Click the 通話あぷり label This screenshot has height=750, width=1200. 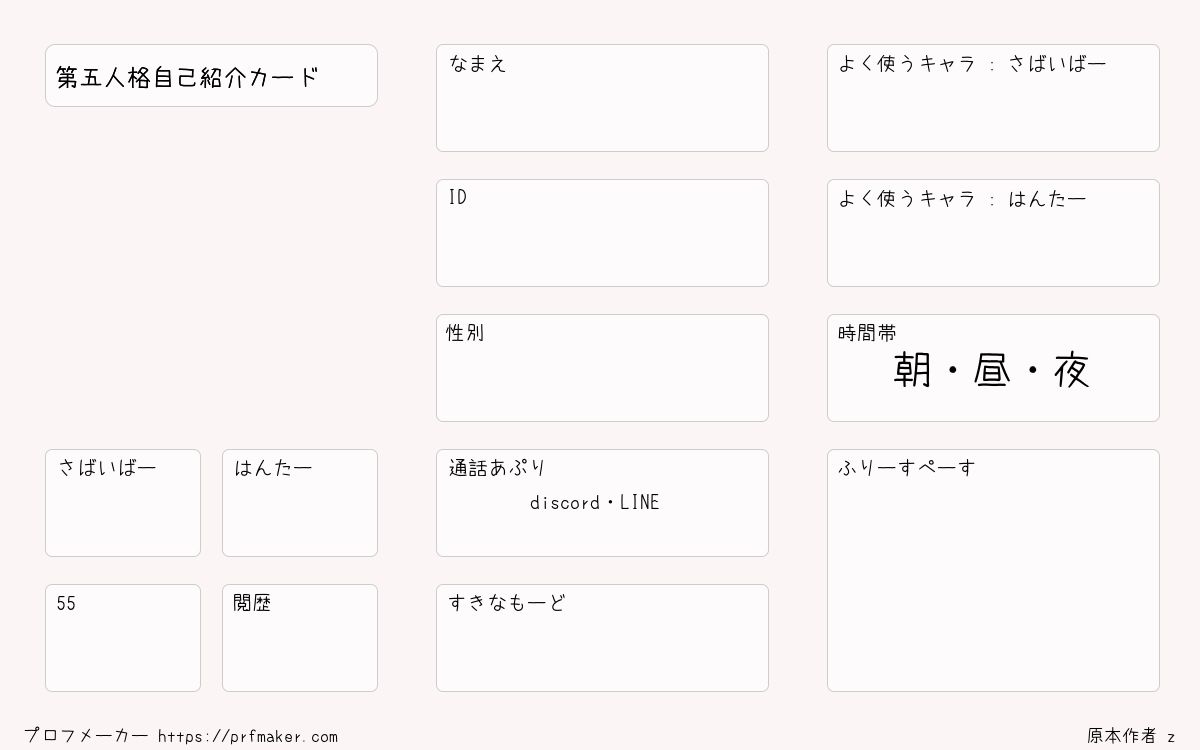497,468
